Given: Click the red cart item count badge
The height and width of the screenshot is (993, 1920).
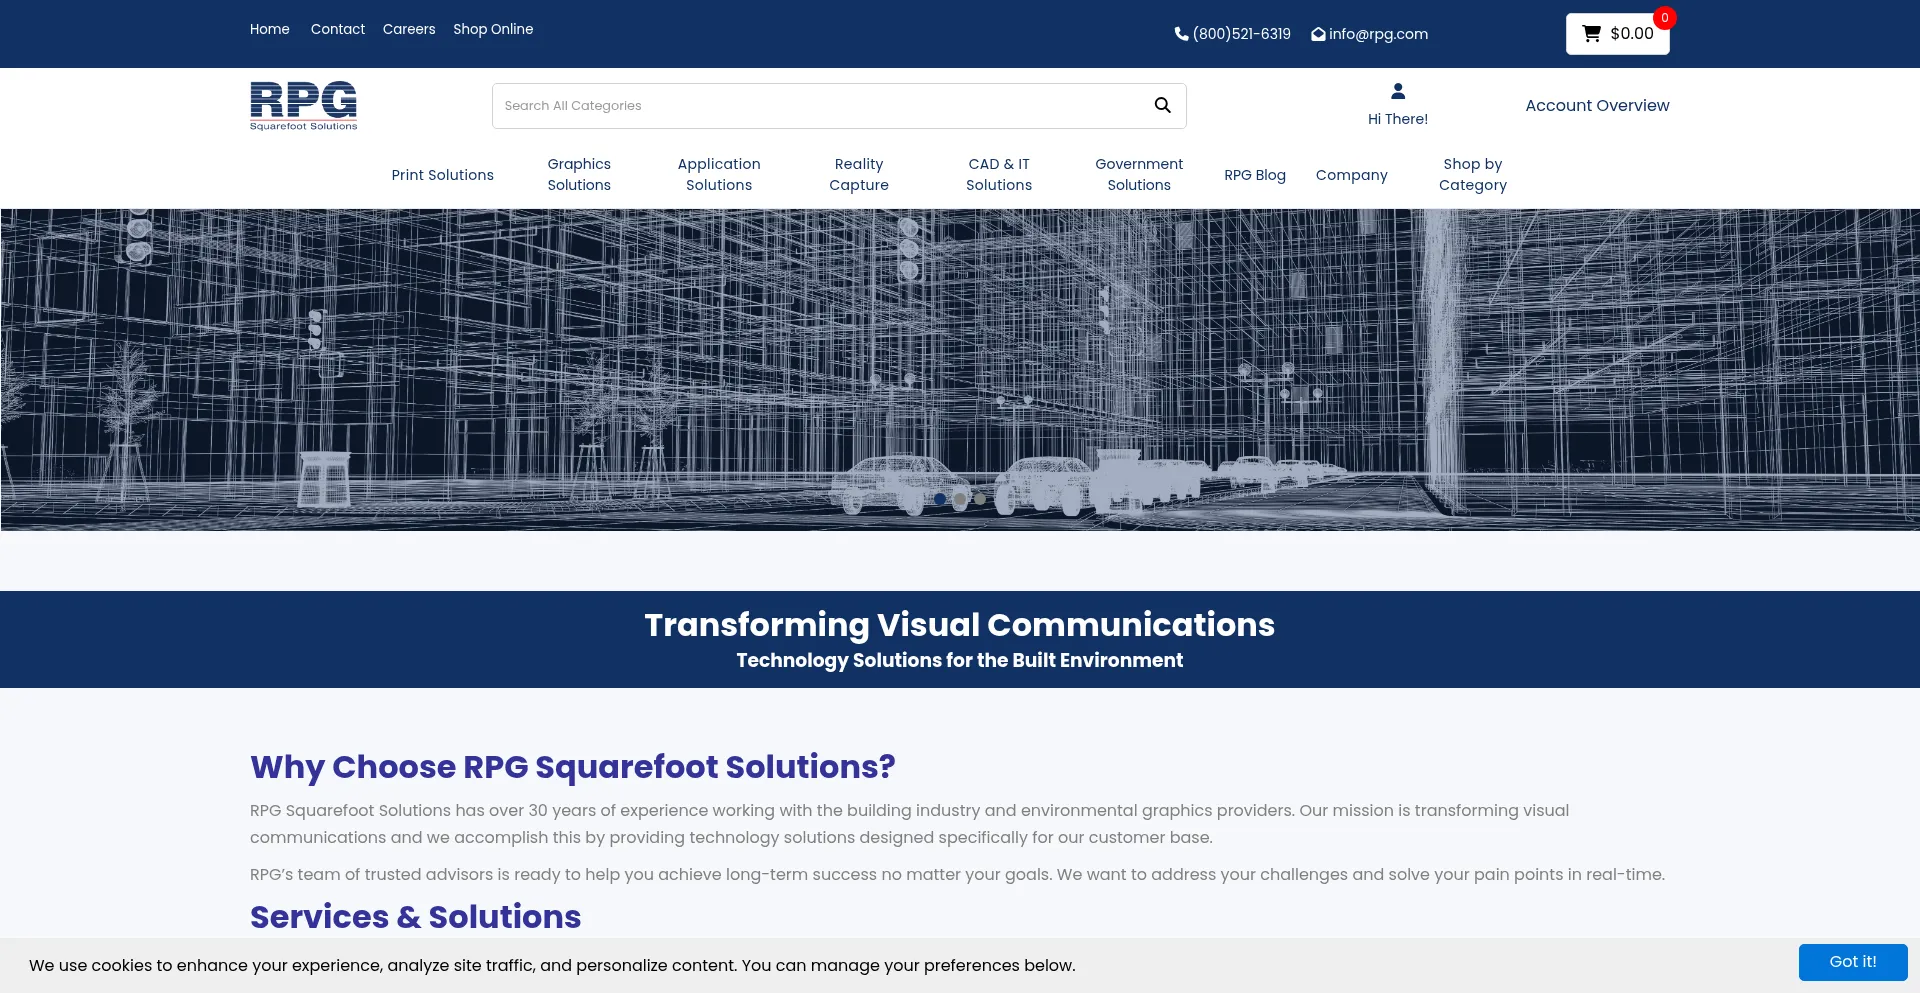Looking at the screenshot, I should tap(1665, 18).
